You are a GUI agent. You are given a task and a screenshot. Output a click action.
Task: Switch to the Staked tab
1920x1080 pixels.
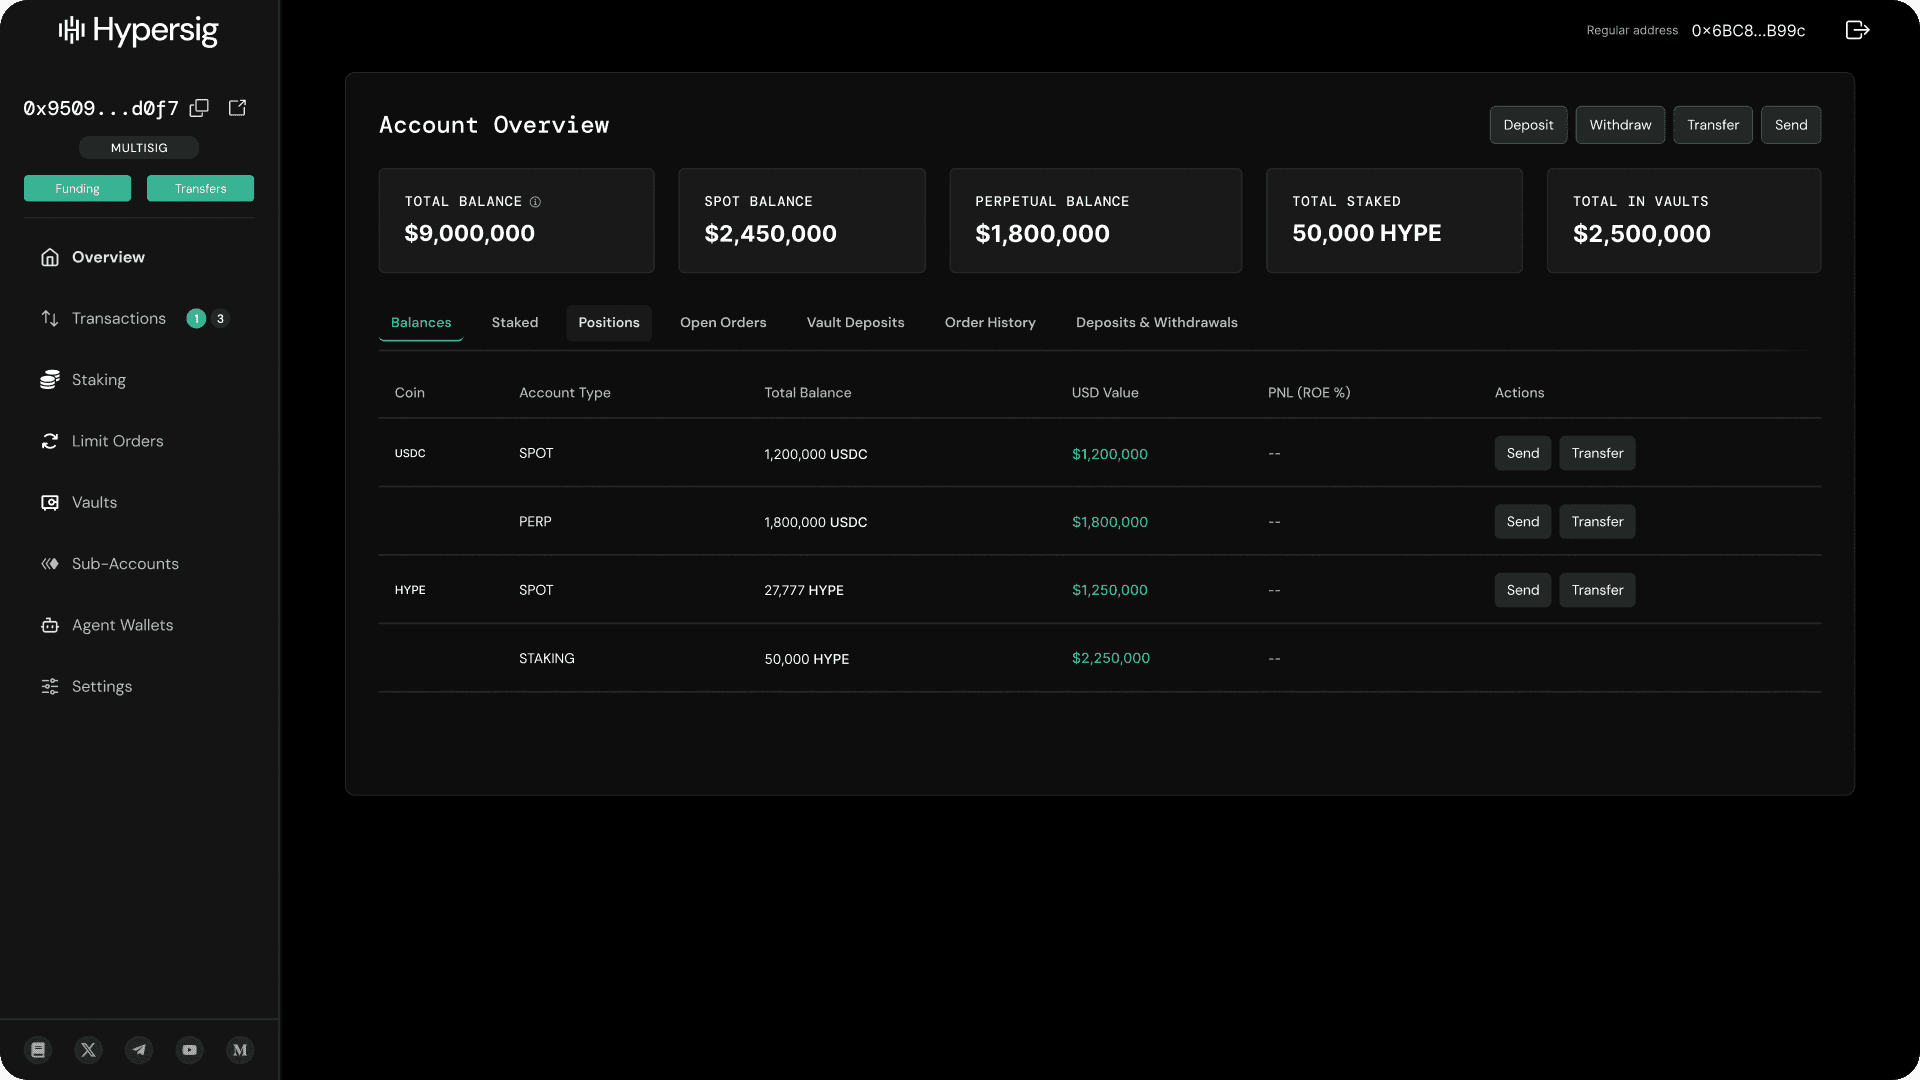pyautogui.click(x=514, y=322)
